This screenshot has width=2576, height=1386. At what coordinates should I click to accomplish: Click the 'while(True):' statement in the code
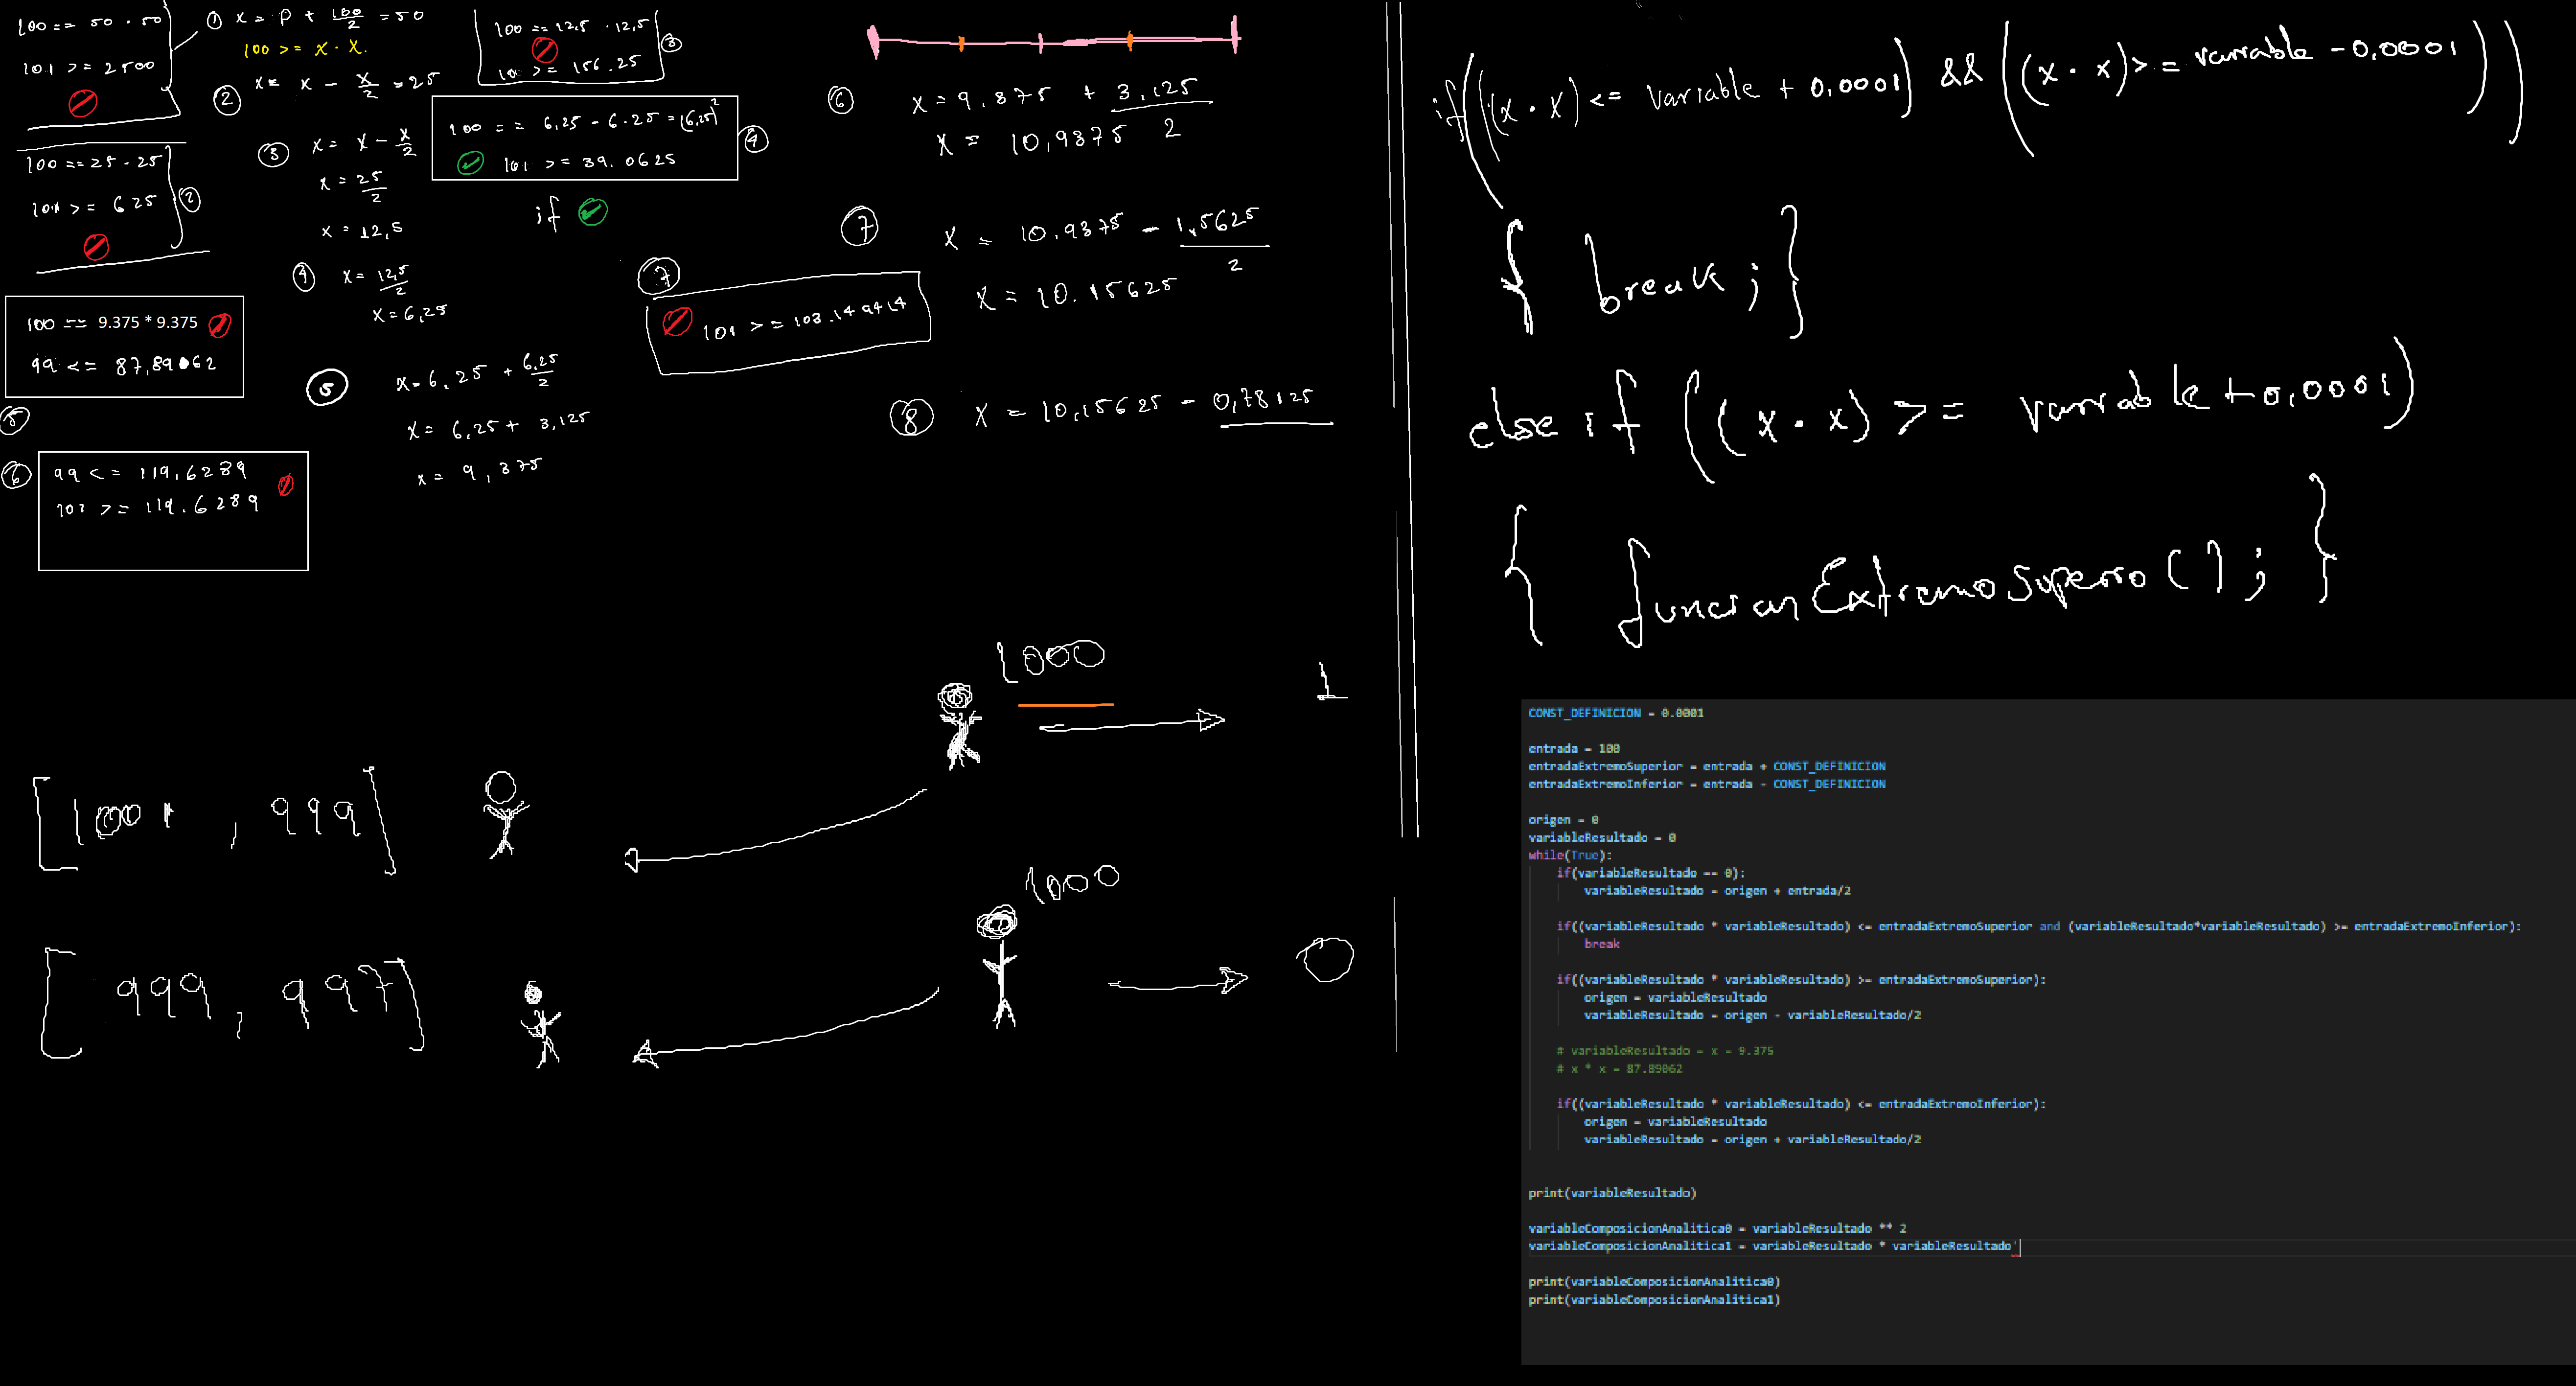click(x=1570, y=855)
